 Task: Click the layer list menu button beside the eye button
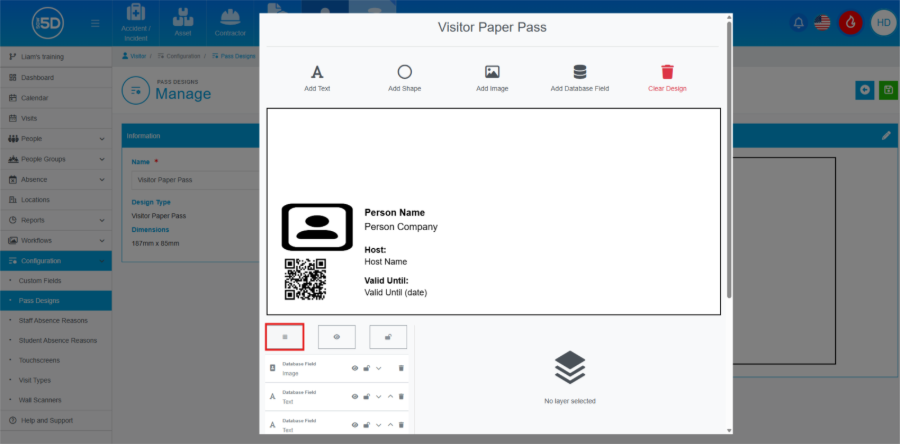(284, 337)
